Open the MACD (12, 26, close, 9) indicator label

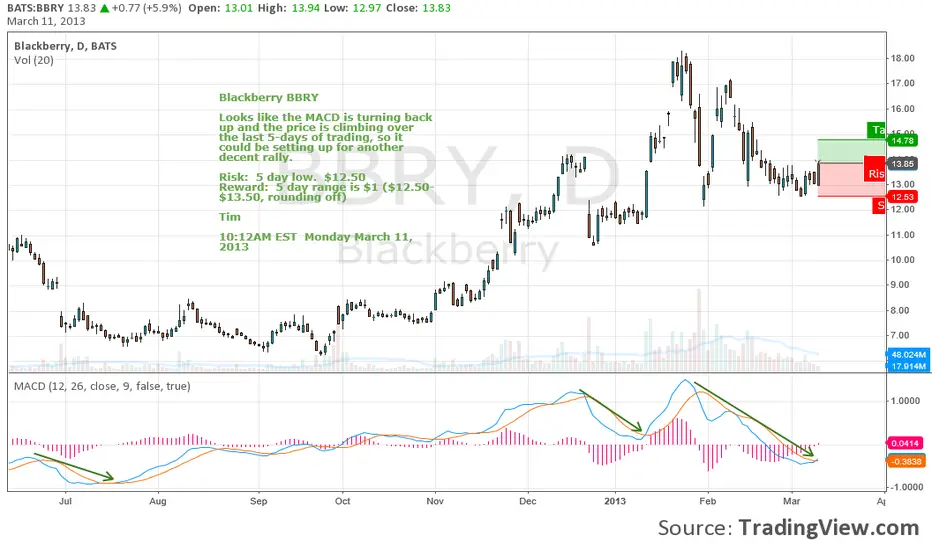[102, 386]
